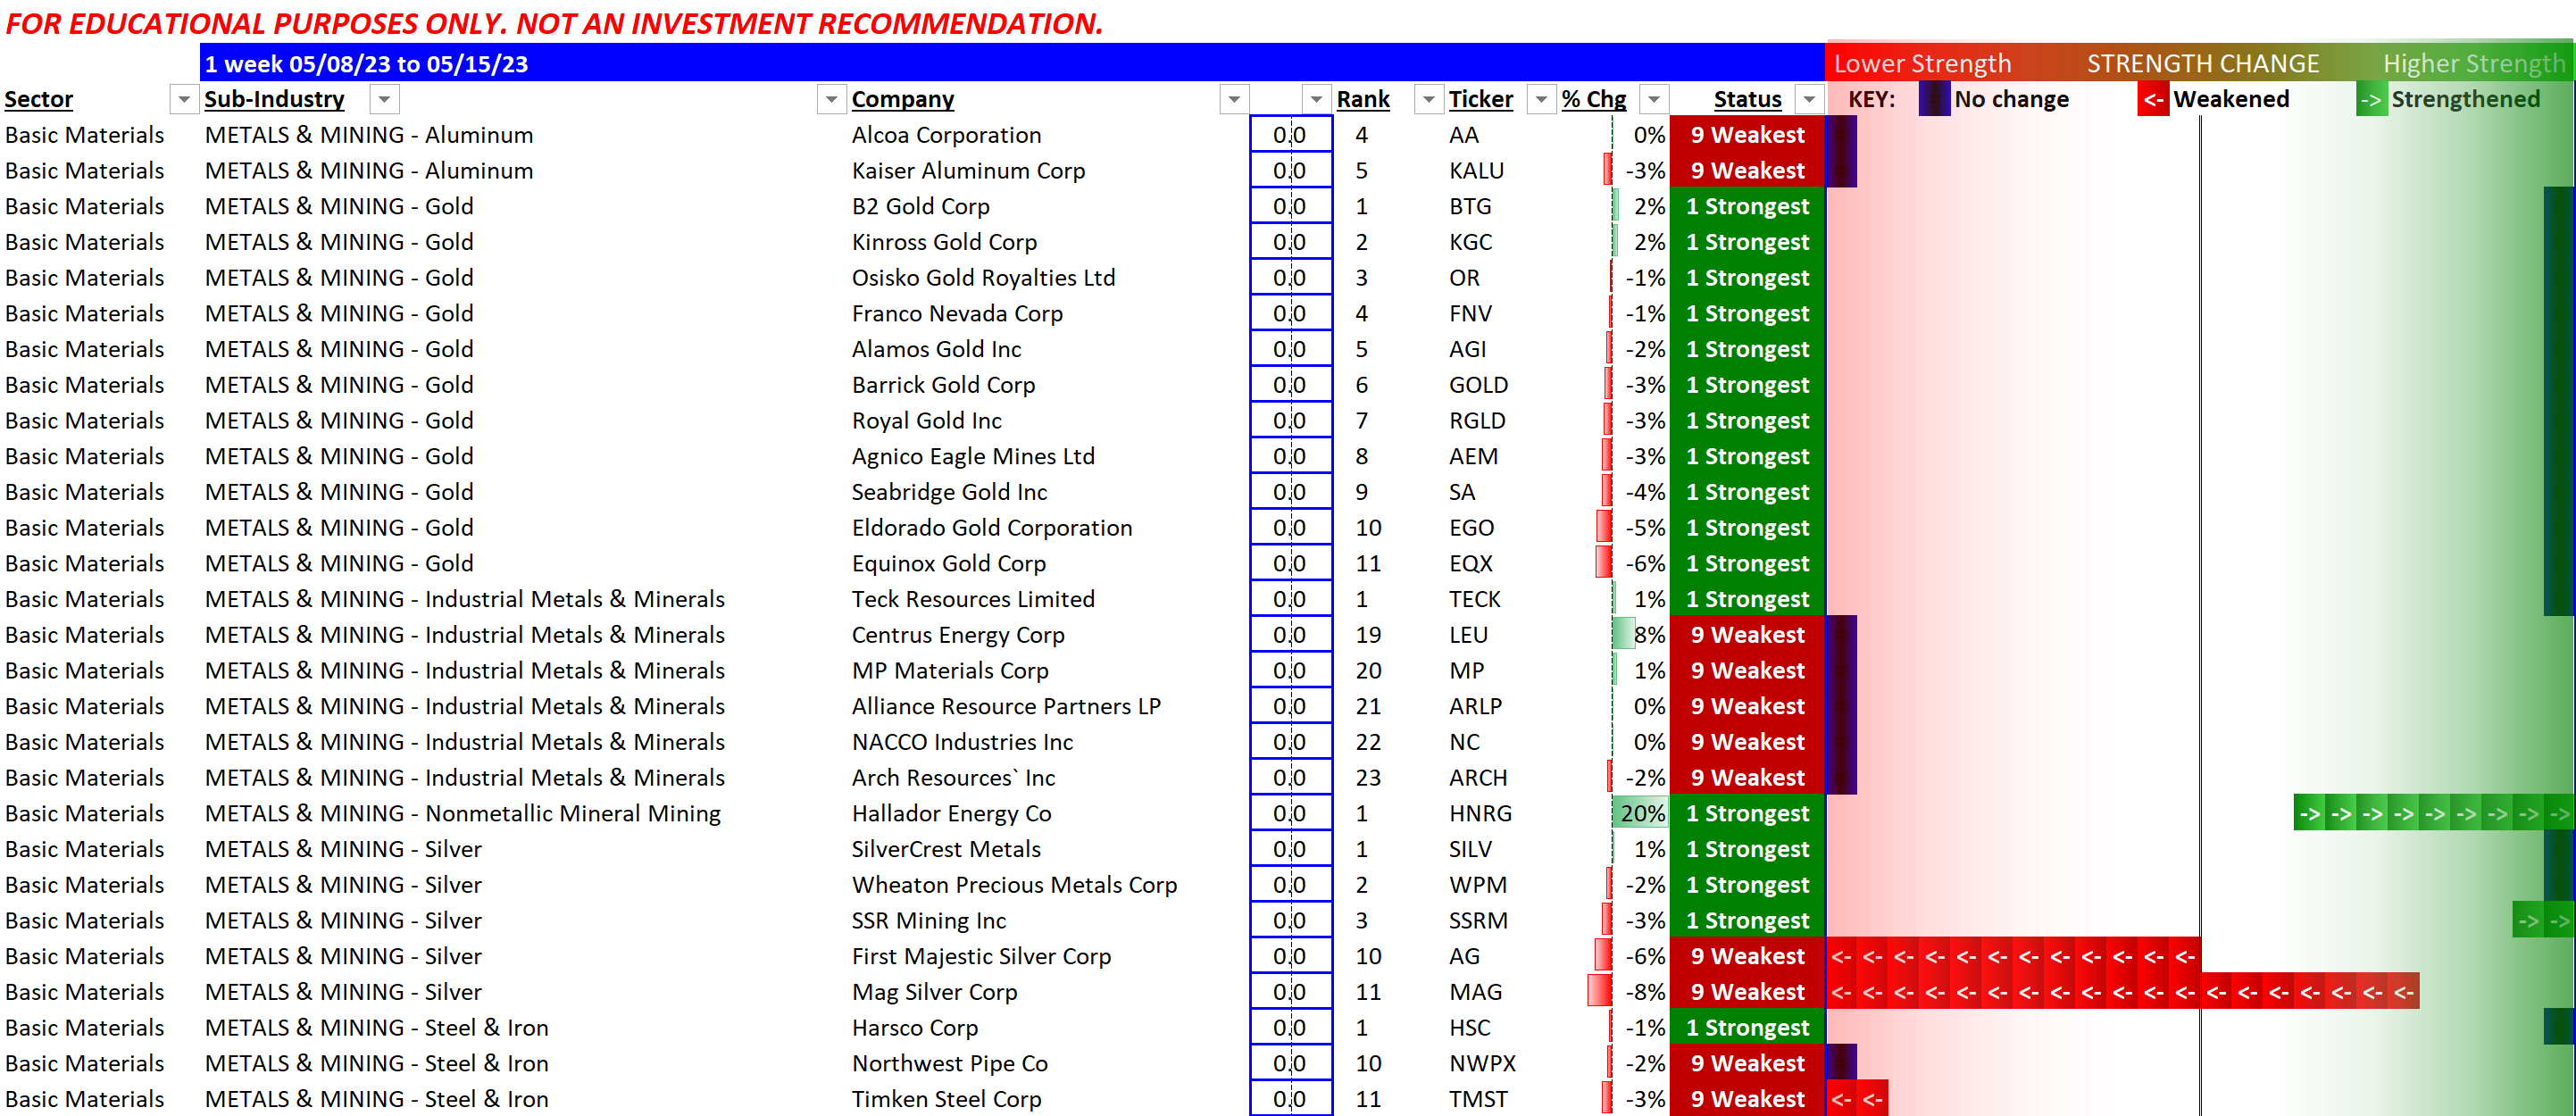Click the dark No change key swatch
Image resolution: width=2576 pixels, height=1116 pixels.
[1933, 99]
